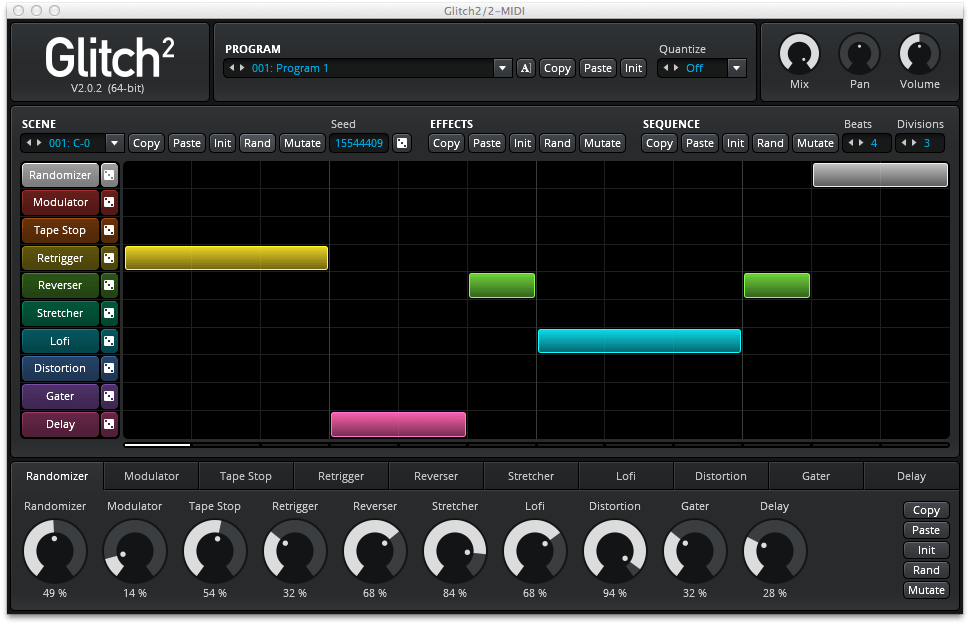Image resolution: width=970 pixels, height=625 pixels.
Task: Select the Randomizer effect lane button
Action: [x=60, y=175]
